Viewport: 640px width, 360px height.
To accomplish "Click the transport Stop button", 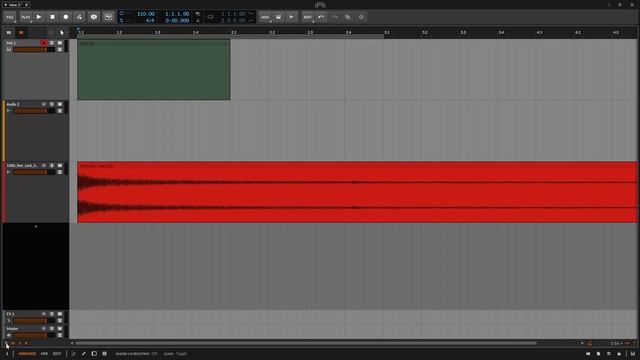I will (x=52, y=17).
